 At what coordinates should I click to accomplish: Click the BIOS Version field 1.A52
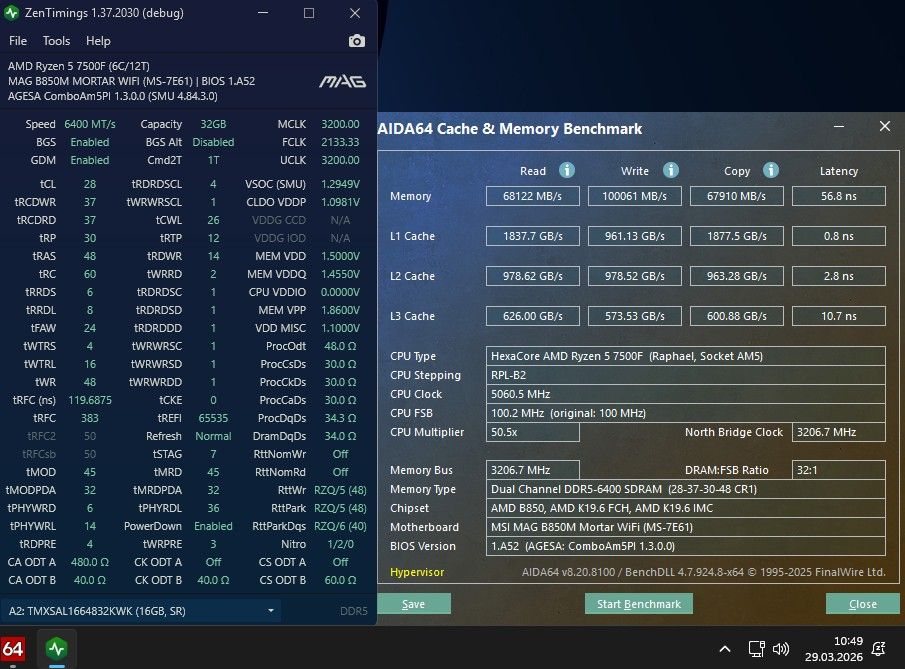point(686,546)
